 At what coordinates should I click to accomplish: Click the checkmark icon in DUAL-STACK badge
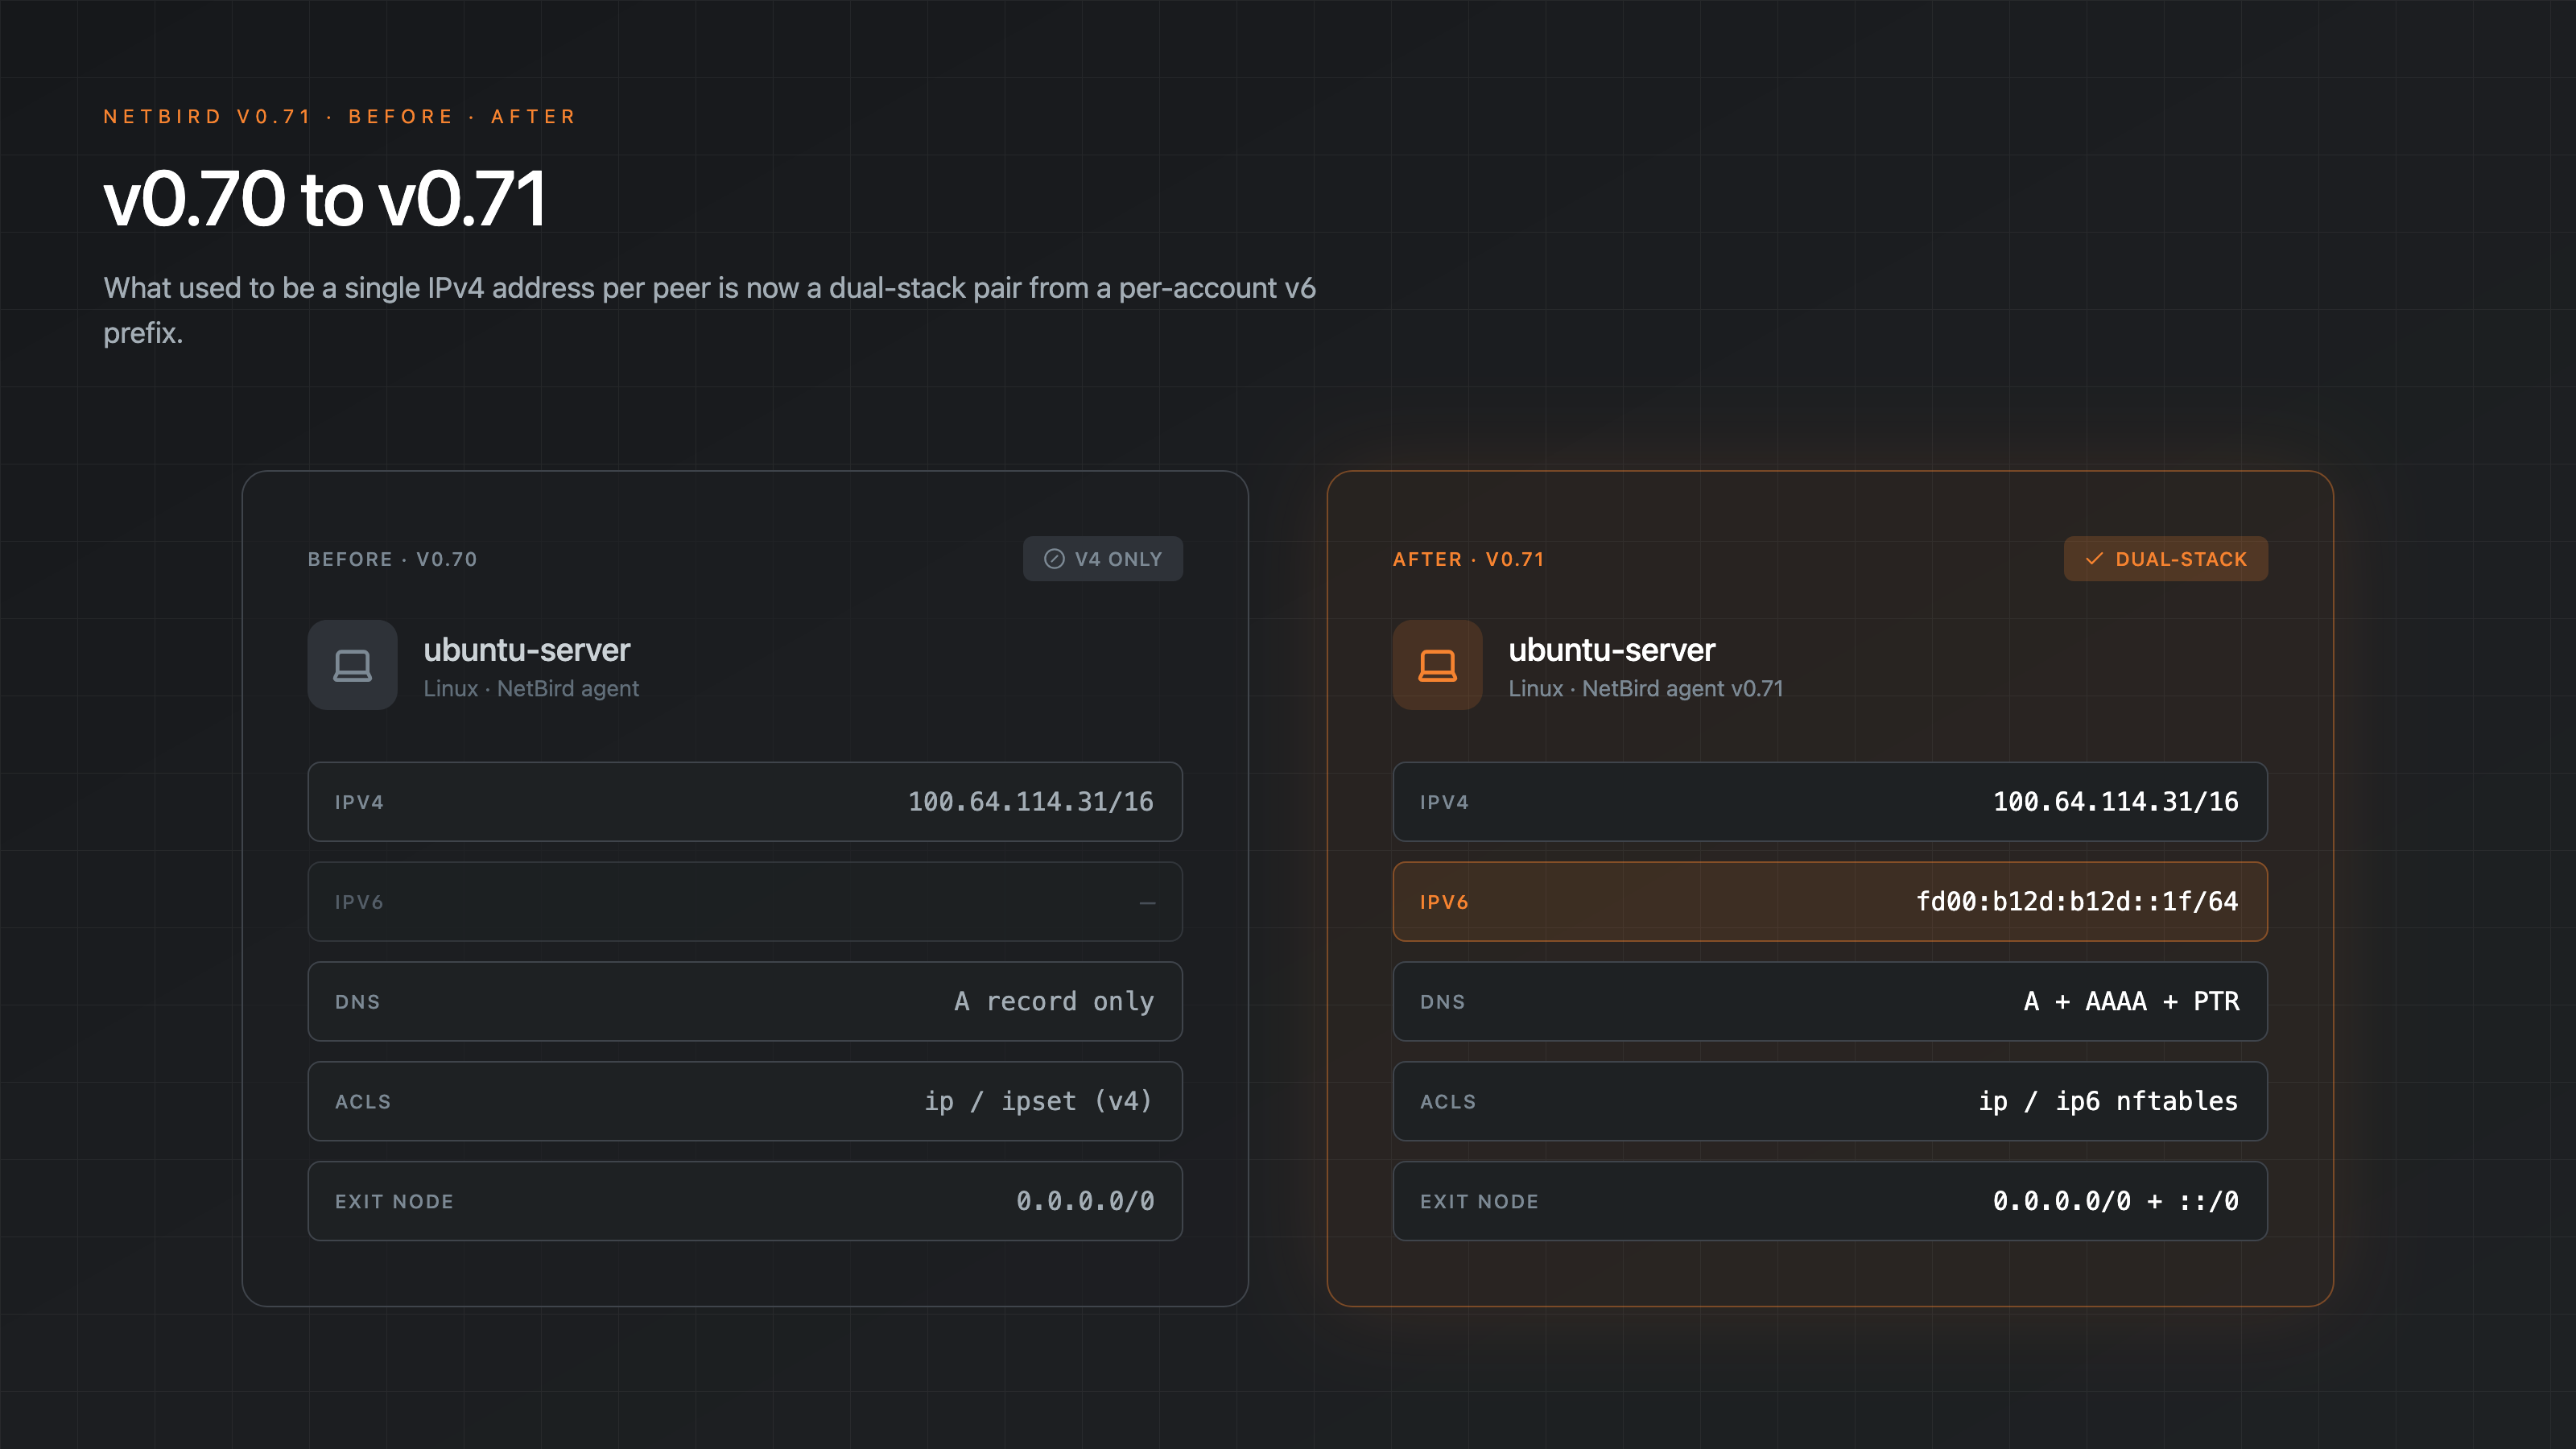[x=2094, y=559]
